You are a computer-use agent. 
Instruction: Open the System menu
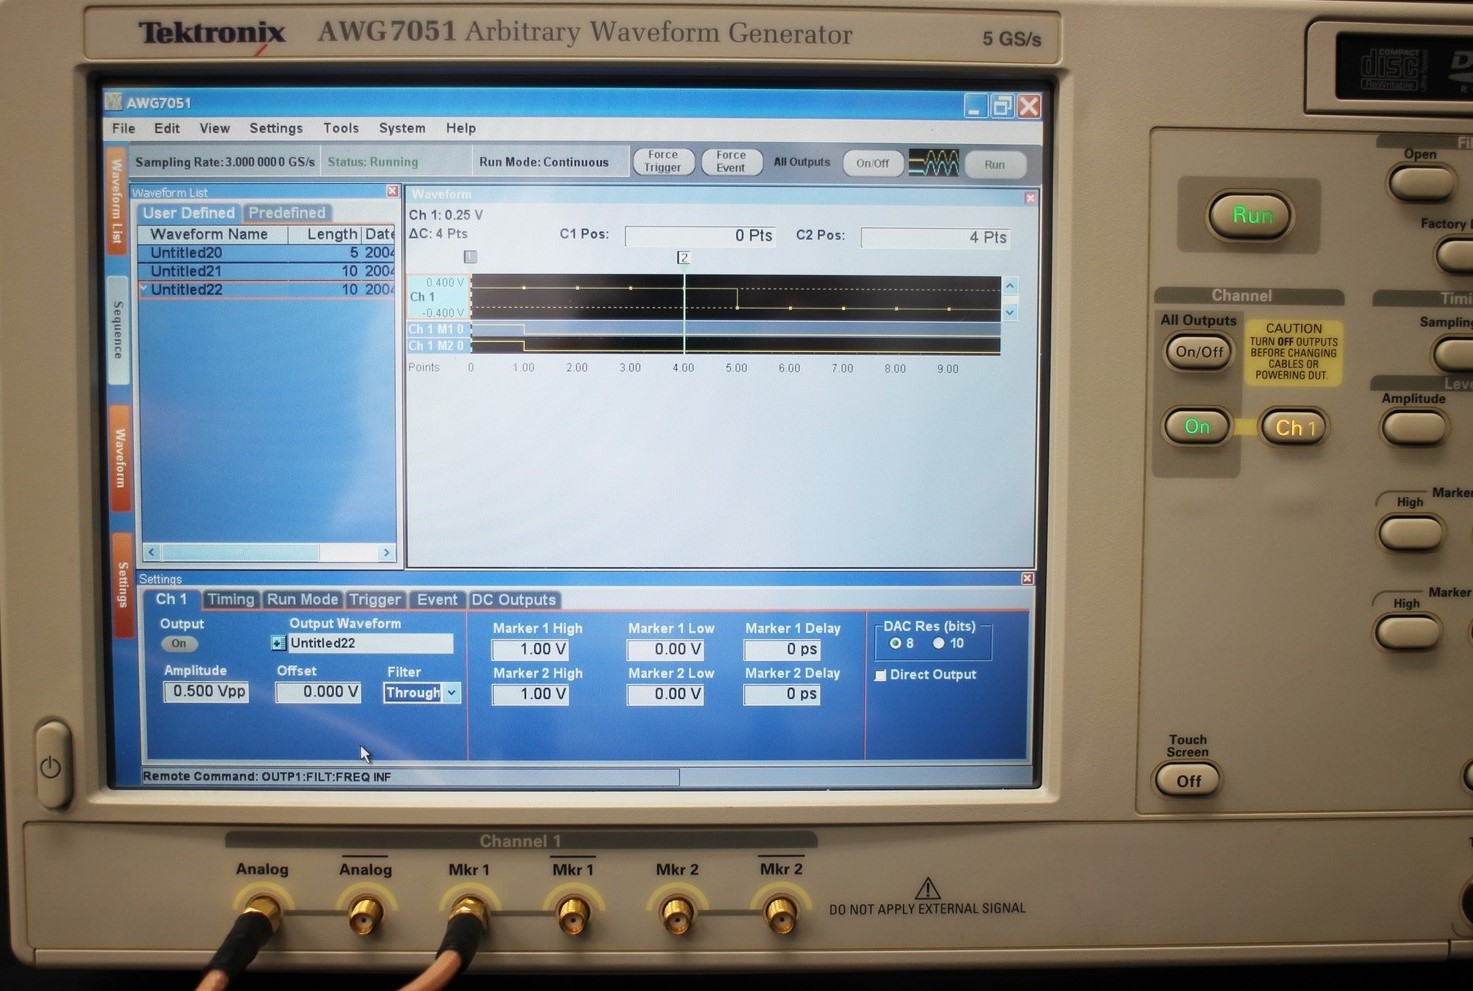pyautogui.click(x=402, y=128)
